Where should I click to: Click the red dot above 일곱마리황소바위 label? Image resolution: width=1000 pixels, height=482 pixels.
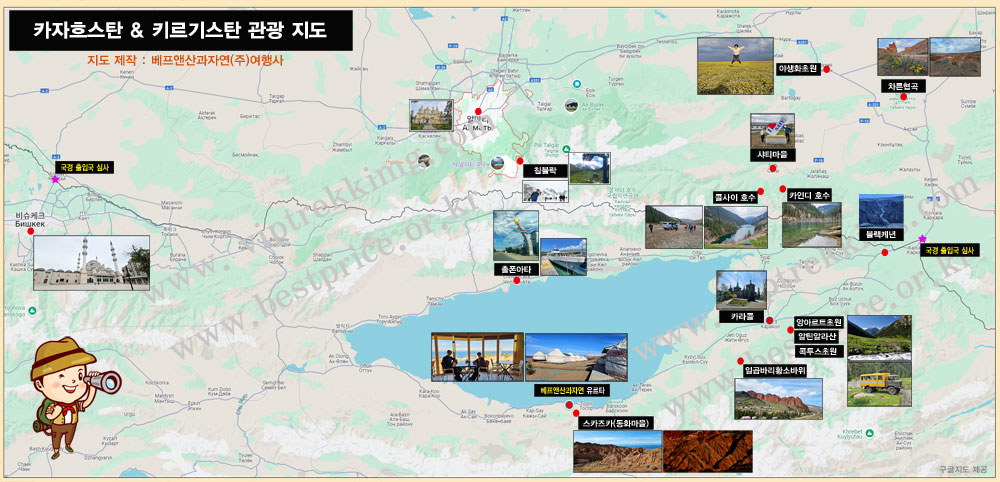pyautogui.click(x=741, y=361)
